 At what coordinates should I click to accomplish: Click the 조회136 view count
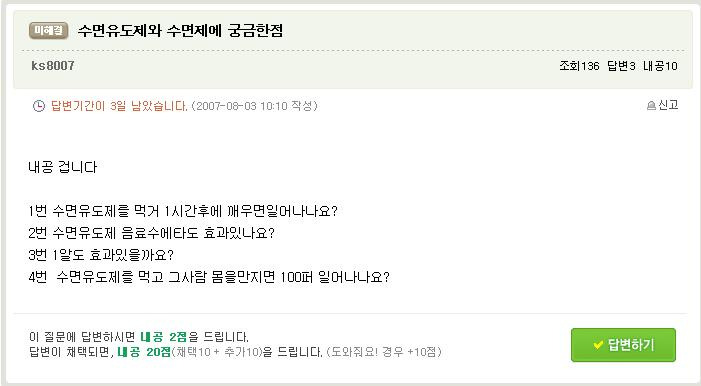(579, 66)
